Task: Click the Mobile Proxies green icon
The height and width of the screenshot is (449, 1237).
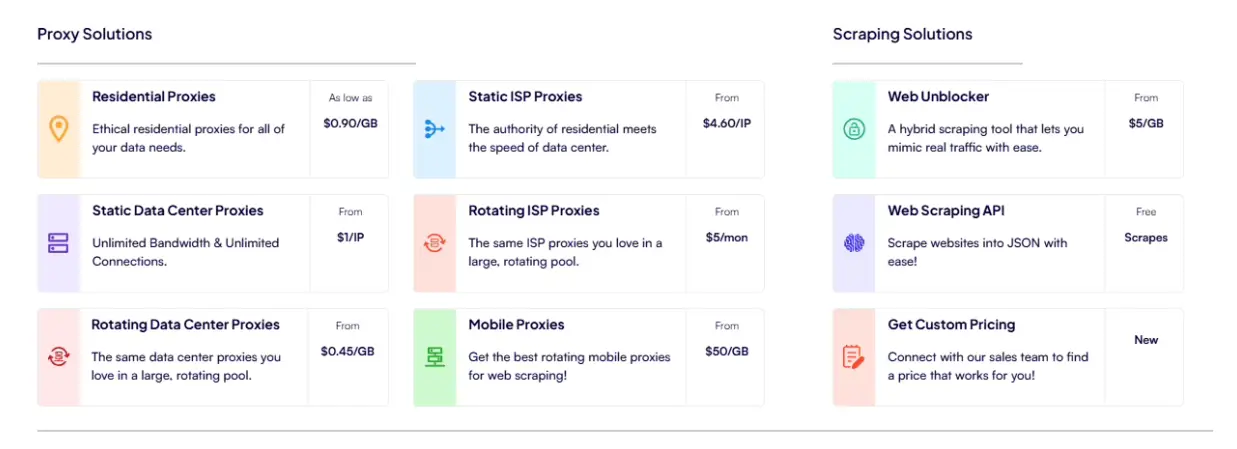Action: tap(434, 356)
